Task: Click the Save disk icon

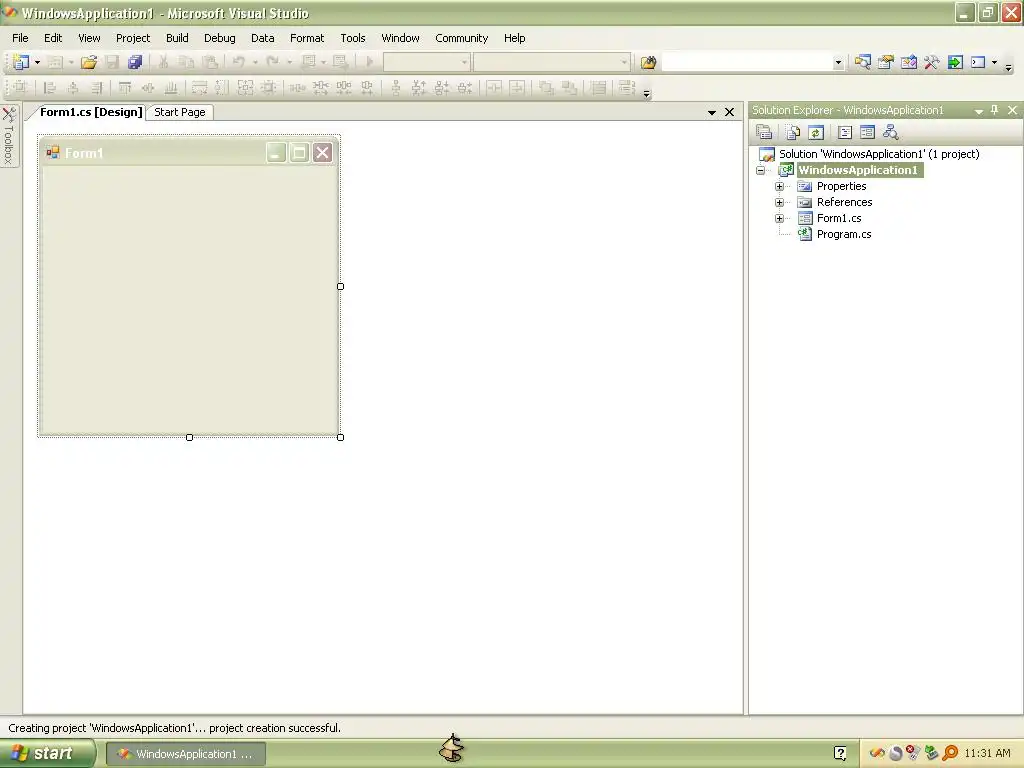Action: point(112,62)
